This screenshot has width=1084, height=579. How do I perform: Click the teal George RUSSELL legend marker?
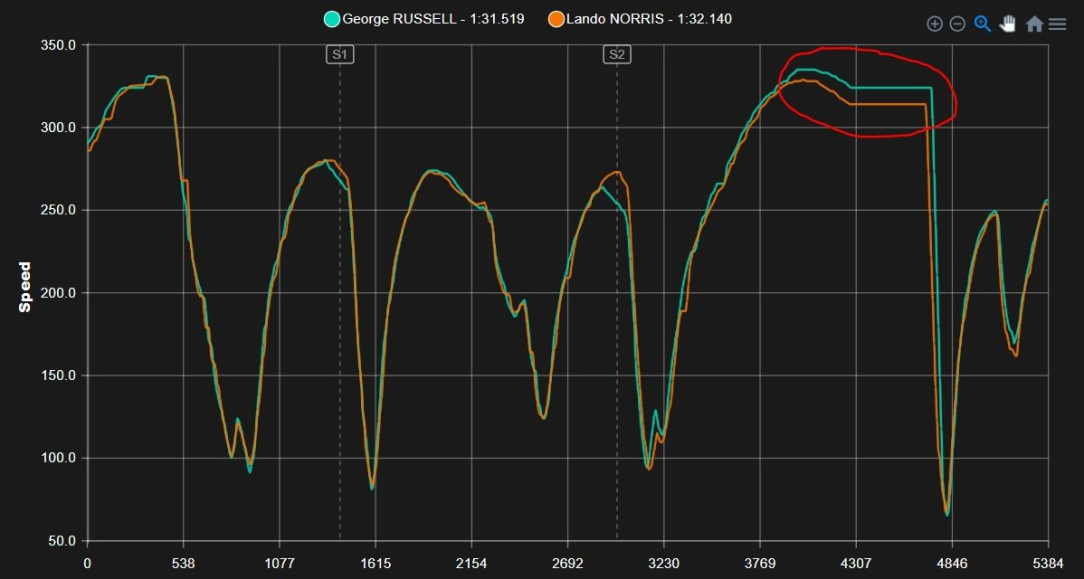pos(332,19)
